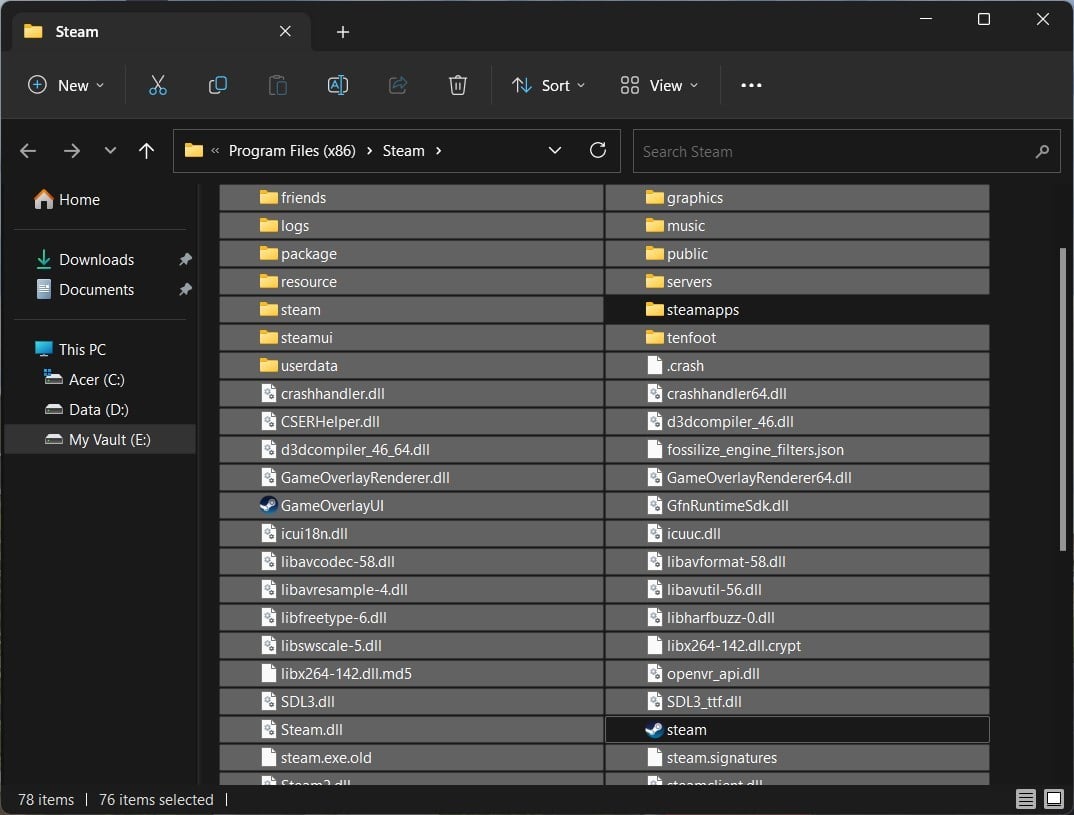Viewport: 1074px width, 815px height.
Task: Click the Share icon in toolbar
Action: [x=398, y=85]
